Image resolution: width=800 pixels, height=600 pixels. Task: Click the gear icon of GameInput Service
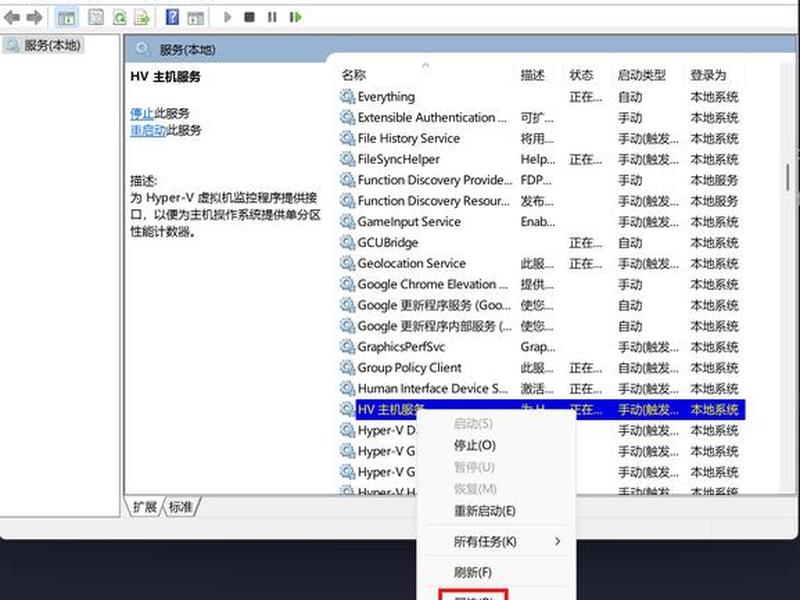coord(347,221)
